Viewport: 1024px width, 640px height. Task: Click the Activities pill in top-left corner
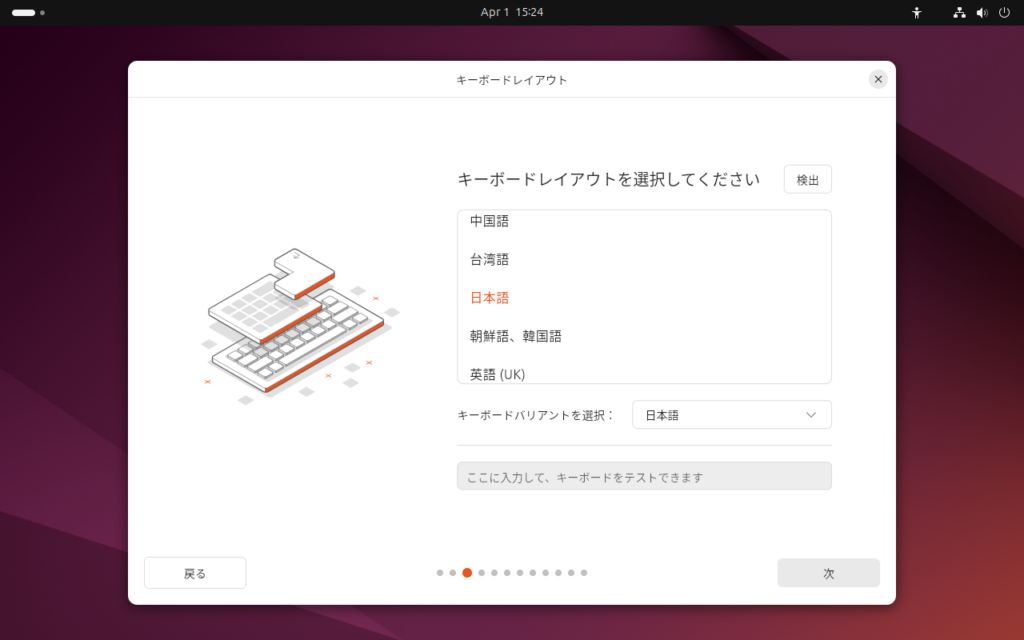pos(24,13)
